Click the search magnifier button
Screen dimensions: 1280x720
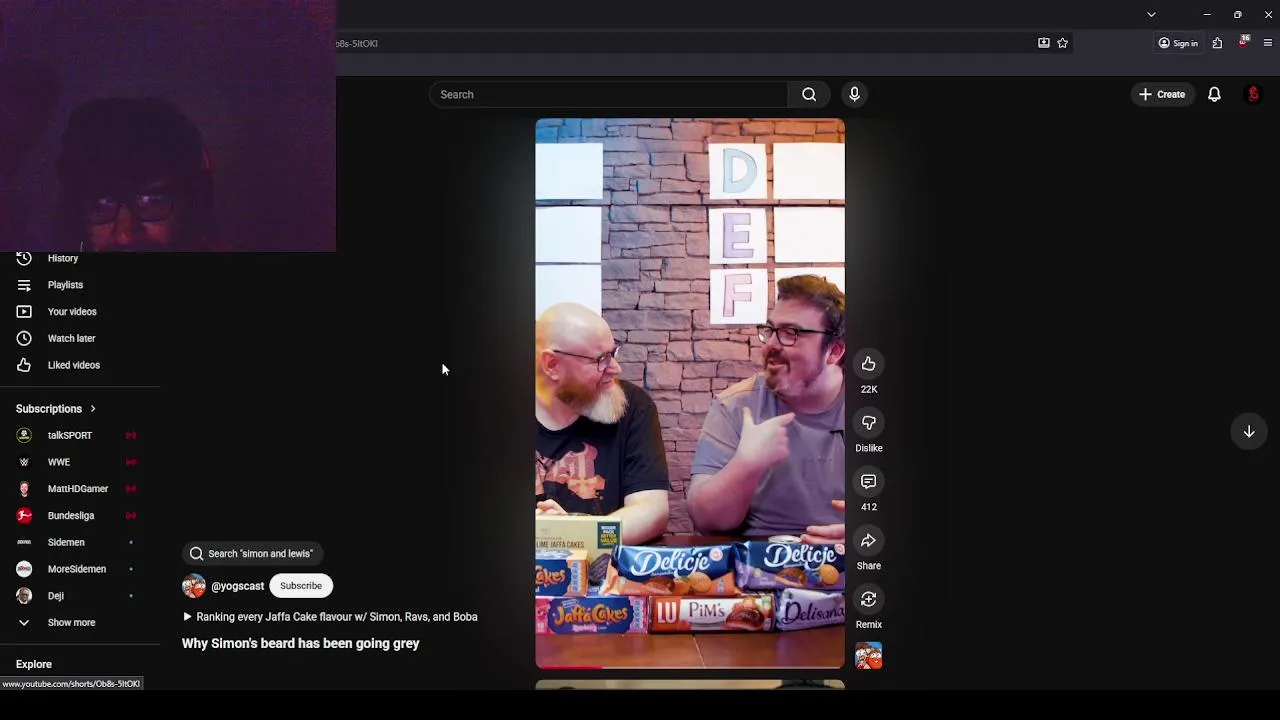(x=809, y=95)
